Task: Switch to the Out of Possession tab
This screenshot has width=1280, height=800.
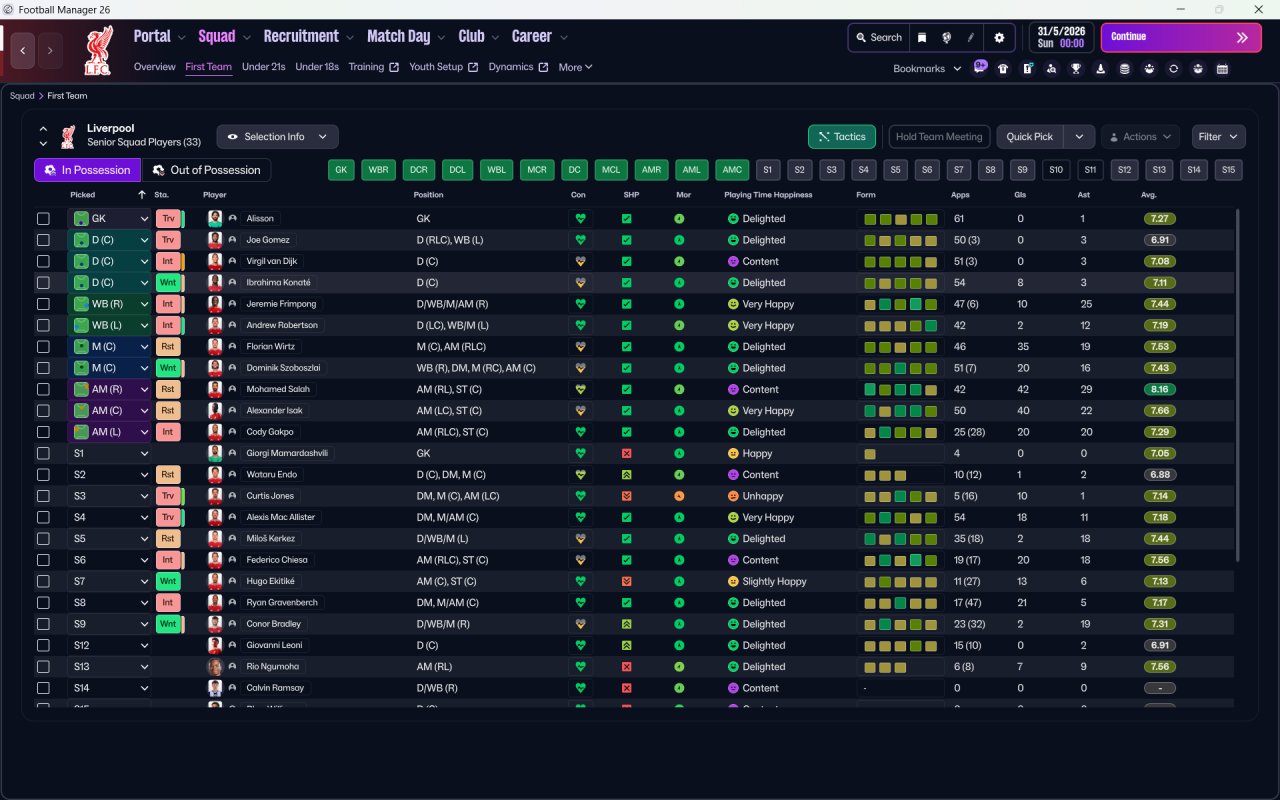Action: tap(206, 170)
